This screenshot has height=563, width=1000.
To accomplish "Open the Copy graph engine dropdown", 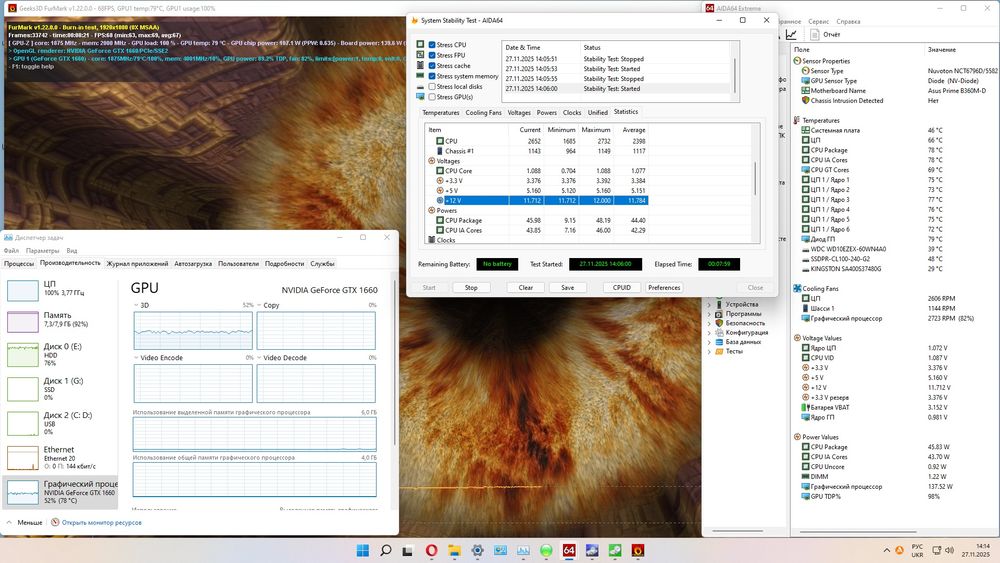I will pos(259,305).
